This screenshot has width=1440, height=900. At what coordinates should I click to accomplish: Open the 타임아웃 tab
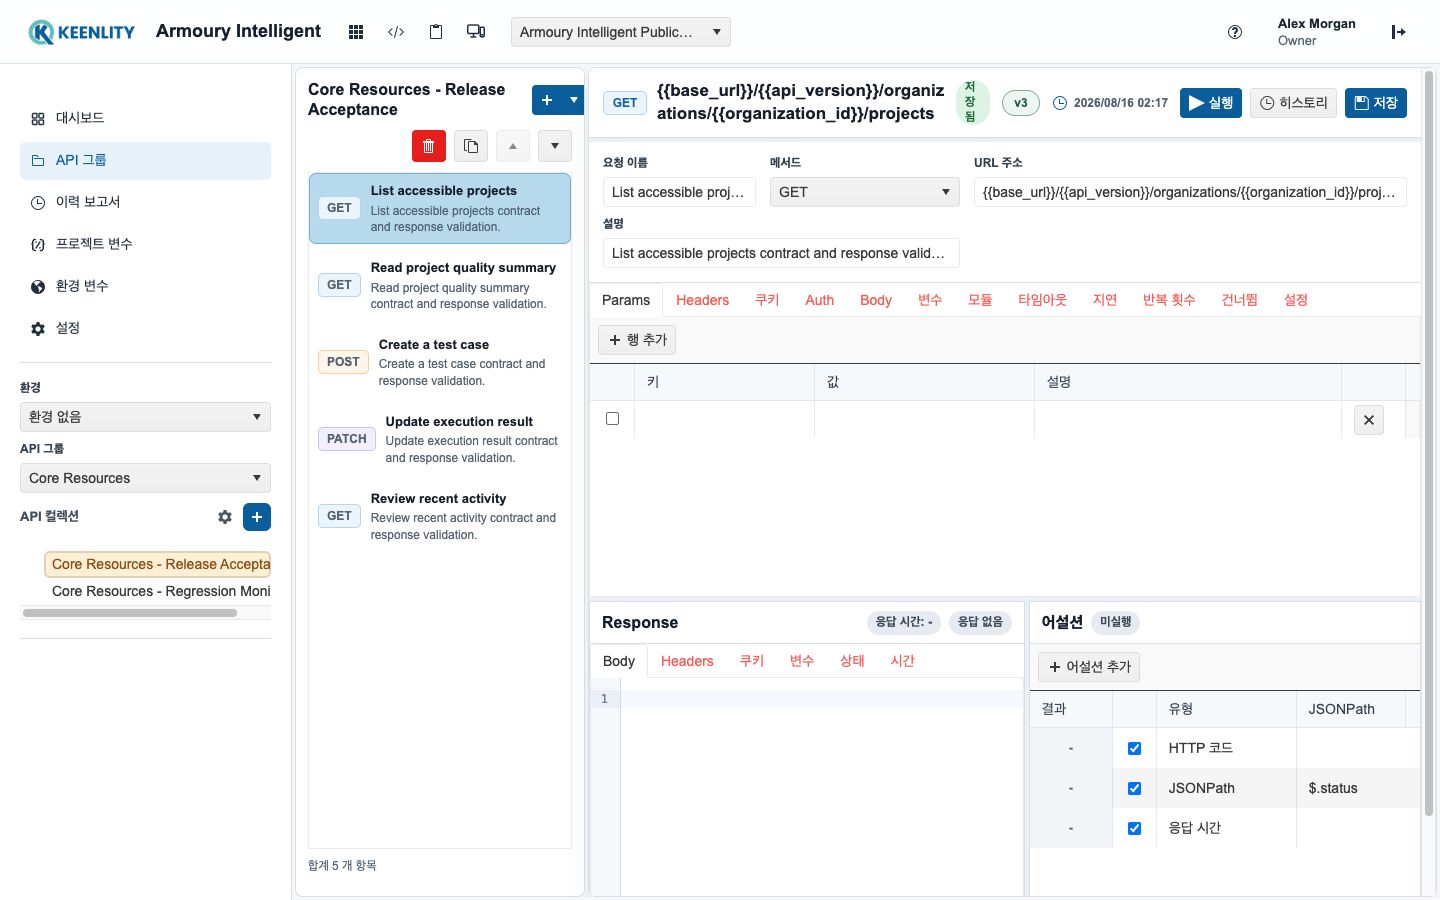(x=1042, y=300)
